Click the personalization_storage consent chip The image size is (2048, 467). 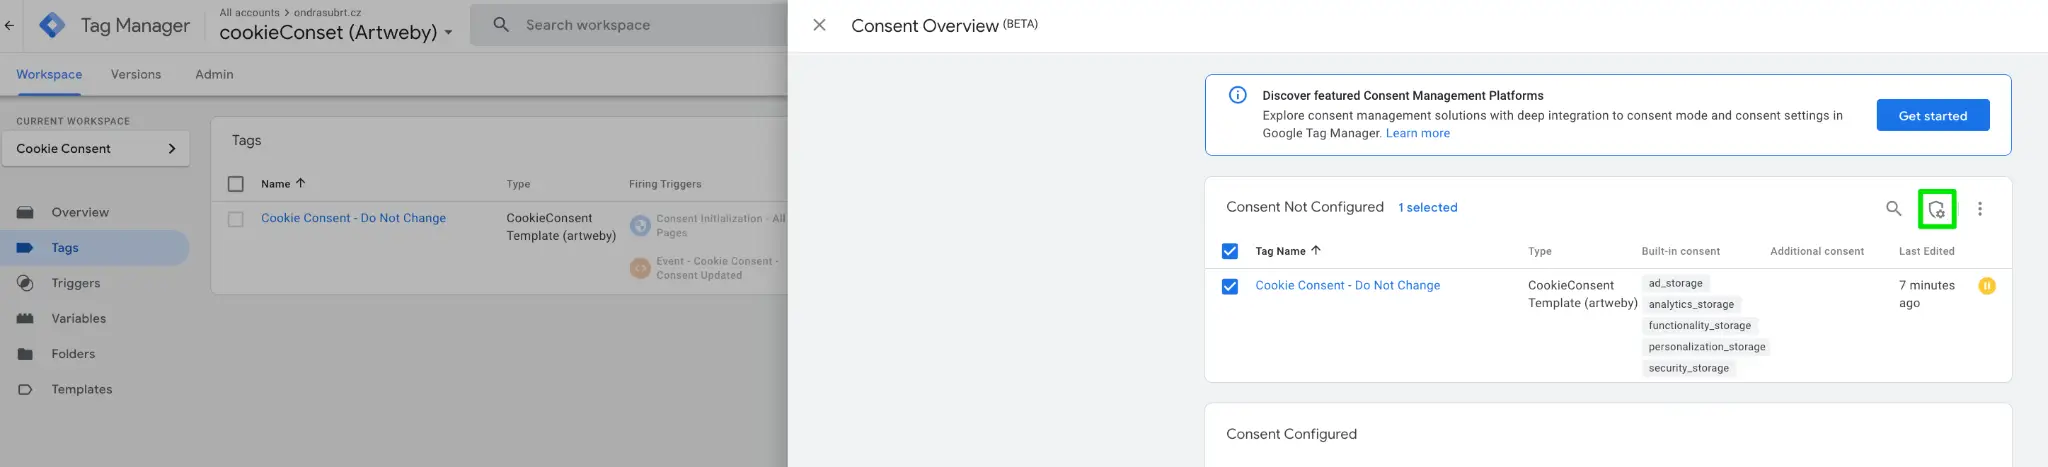coord(1706,347)
